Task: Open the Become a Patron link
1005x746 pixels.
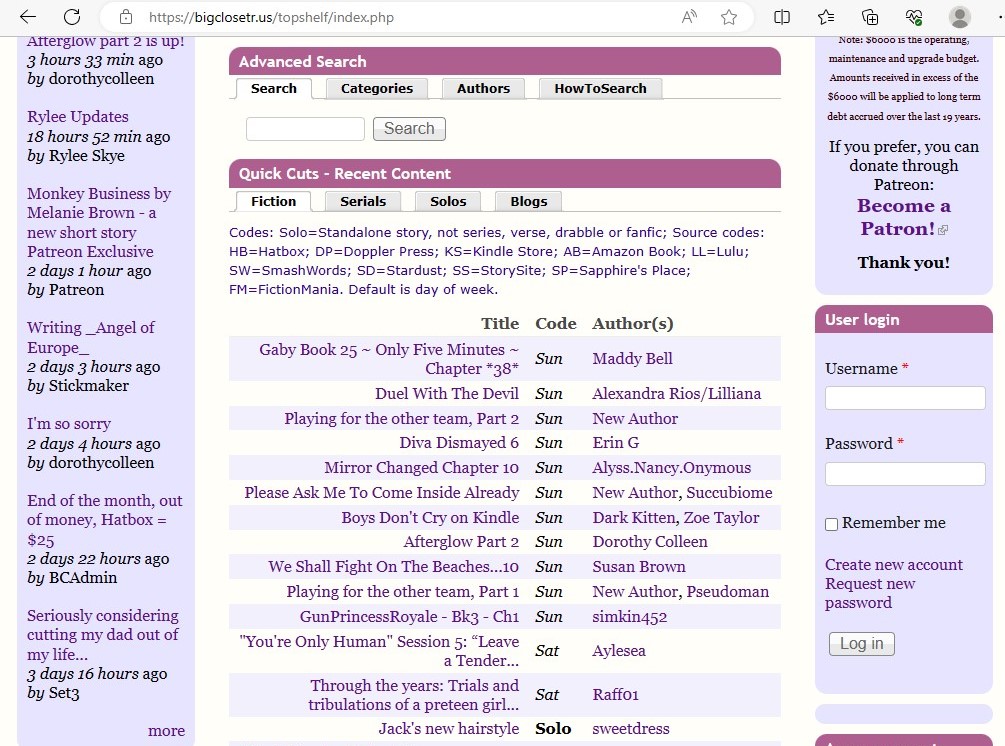Action: point(903,217)
